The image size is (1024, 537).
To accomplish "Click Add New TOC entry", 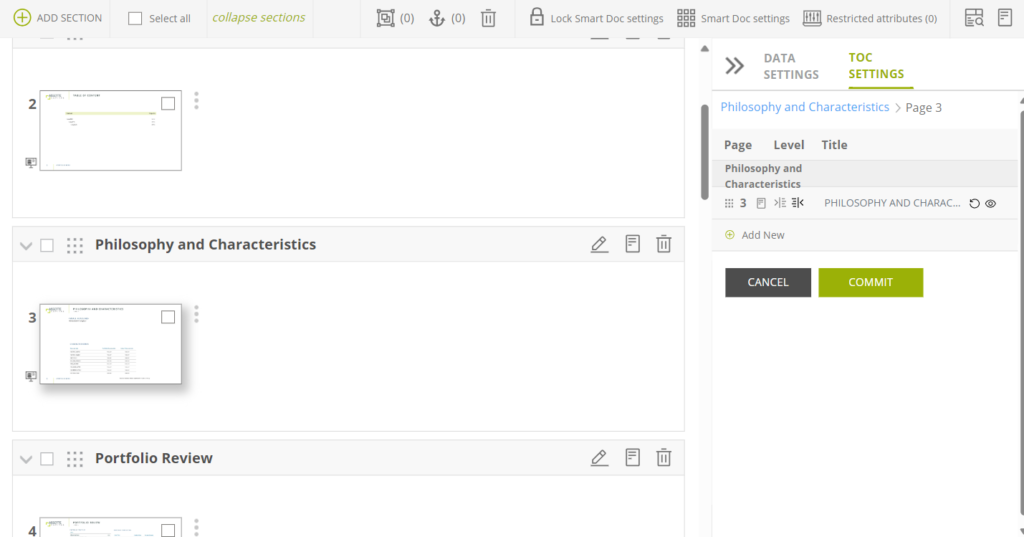I will 755,235.
